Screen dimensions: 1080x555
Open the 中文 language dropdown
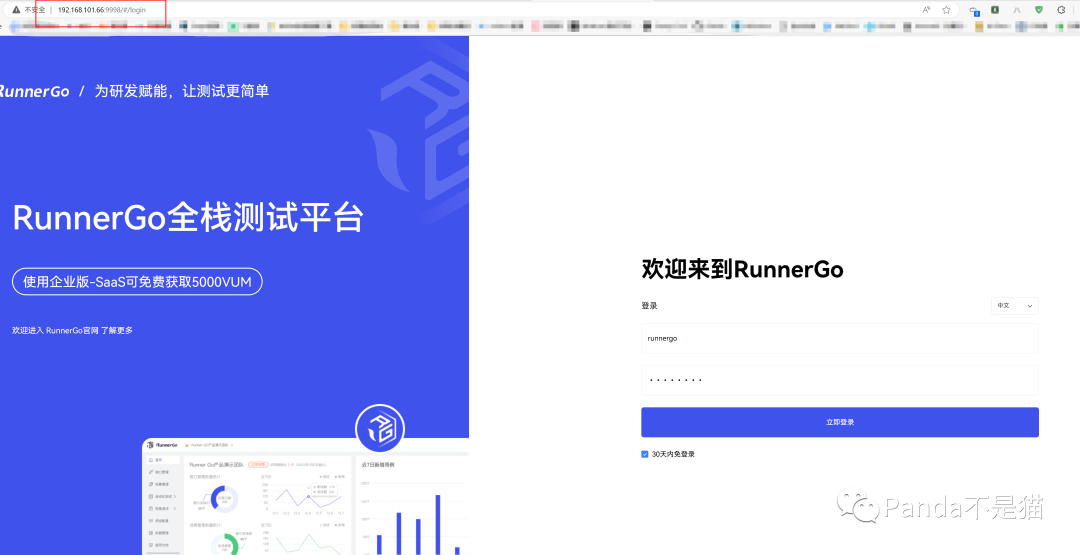click(1015, 306)
